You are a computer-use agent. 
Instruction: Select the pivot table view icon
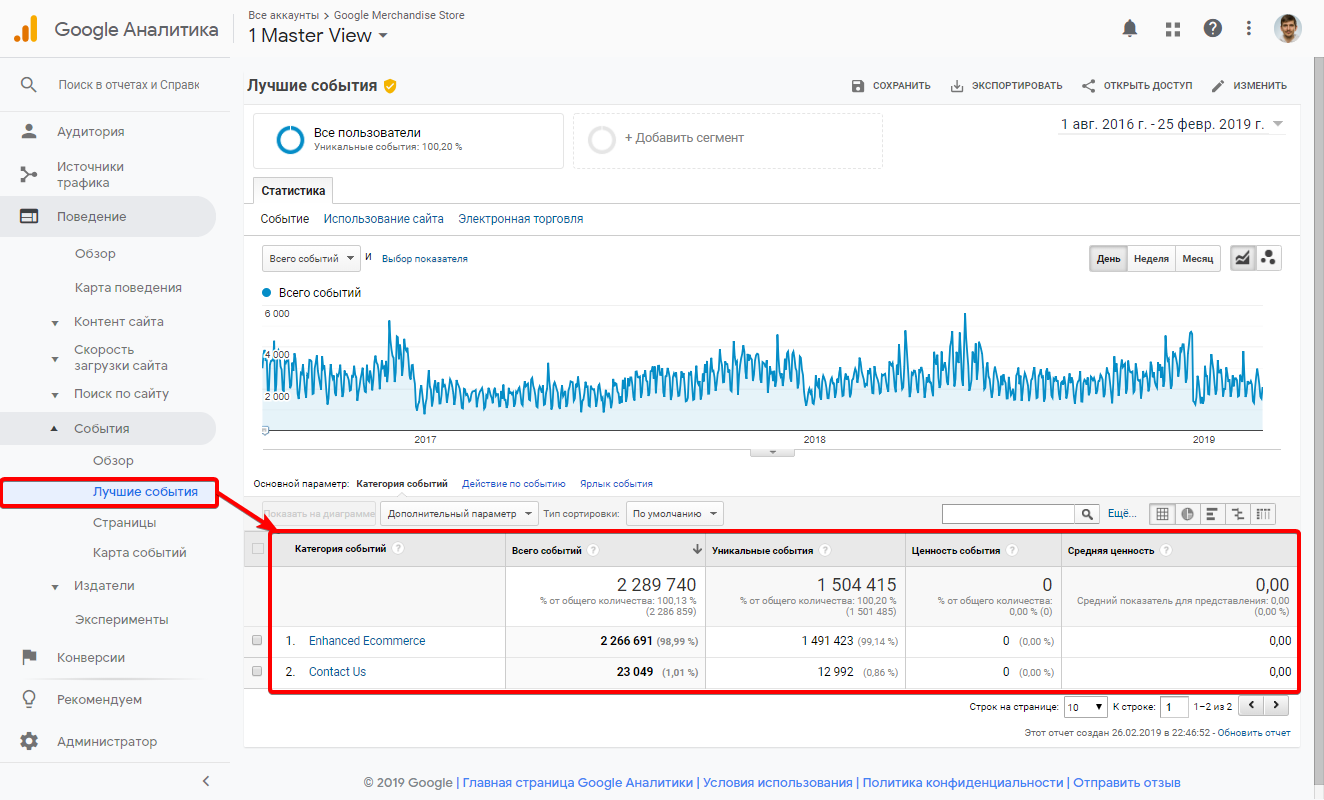tap(1265, 514)
